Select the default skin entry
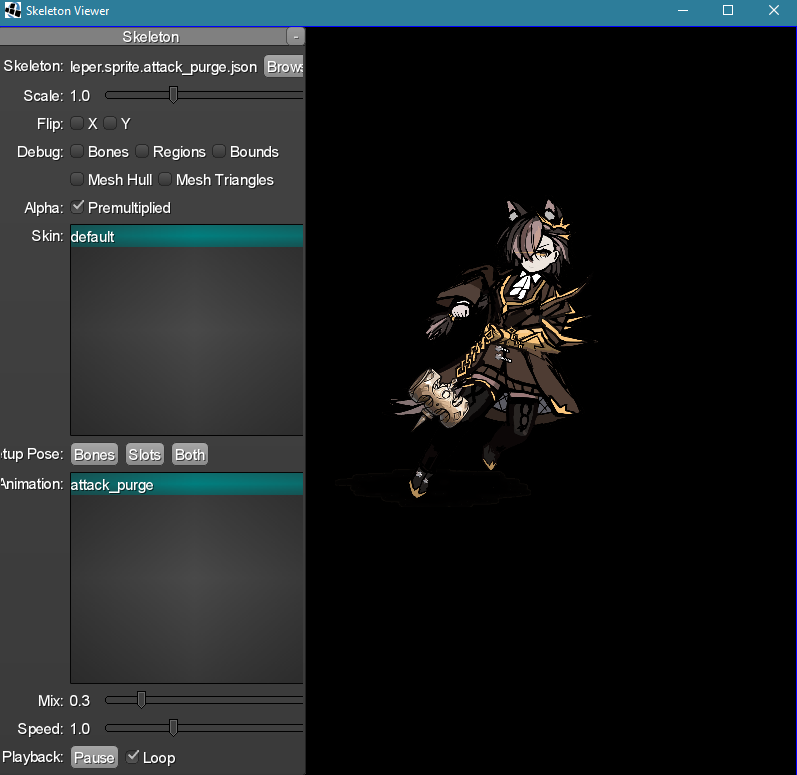This screenshot has height=775, width=797. point(187,236)
